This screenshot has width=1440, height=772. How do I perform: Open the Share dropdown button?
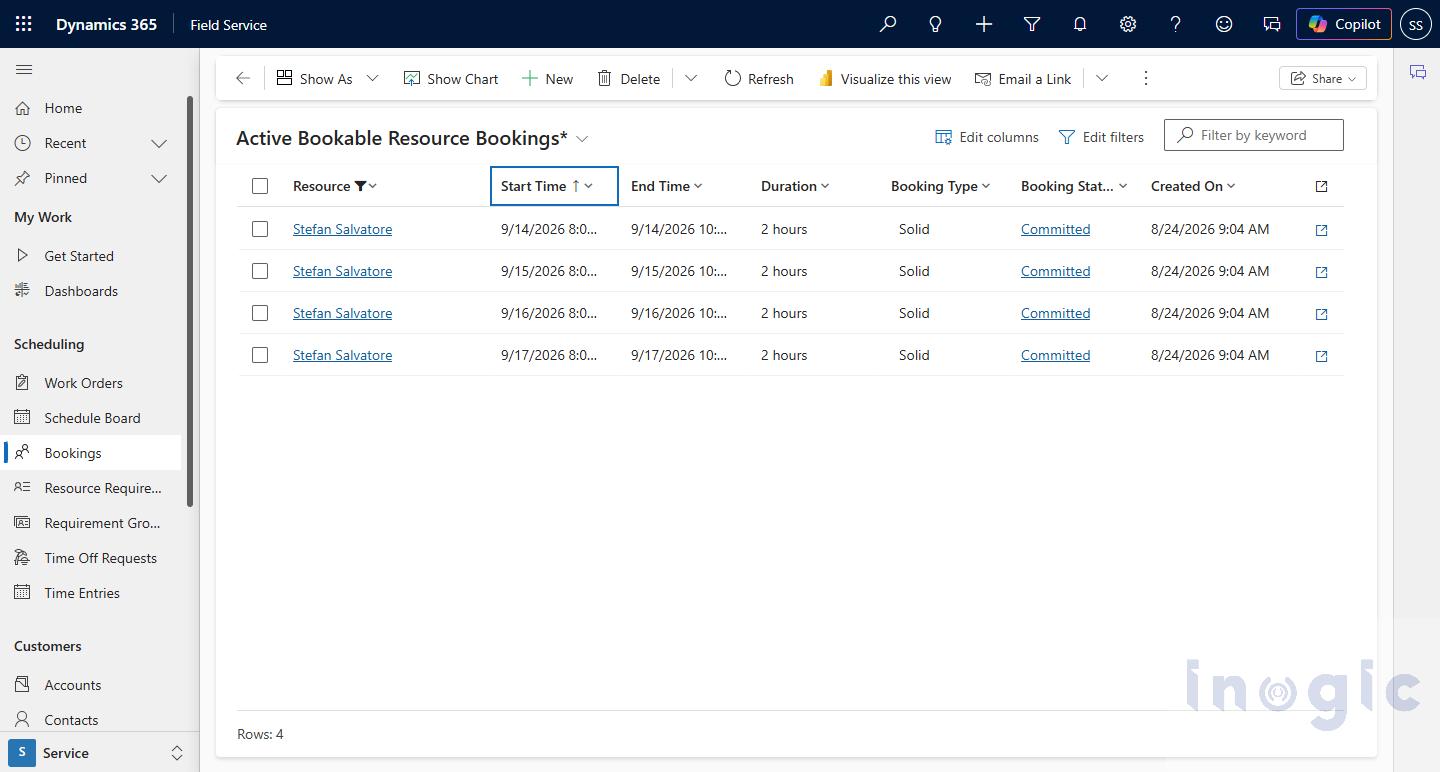1323,78
